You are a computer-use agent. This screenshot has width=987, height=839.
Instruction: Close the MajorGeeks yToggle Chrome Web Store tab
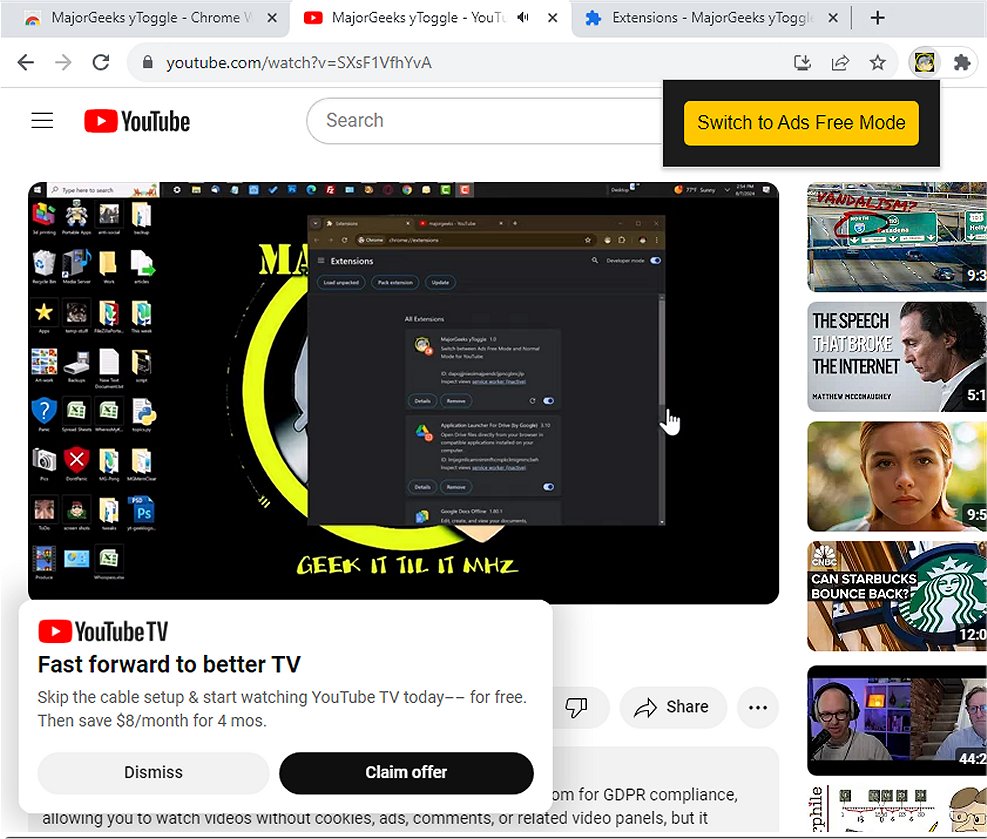click(272, 18)
